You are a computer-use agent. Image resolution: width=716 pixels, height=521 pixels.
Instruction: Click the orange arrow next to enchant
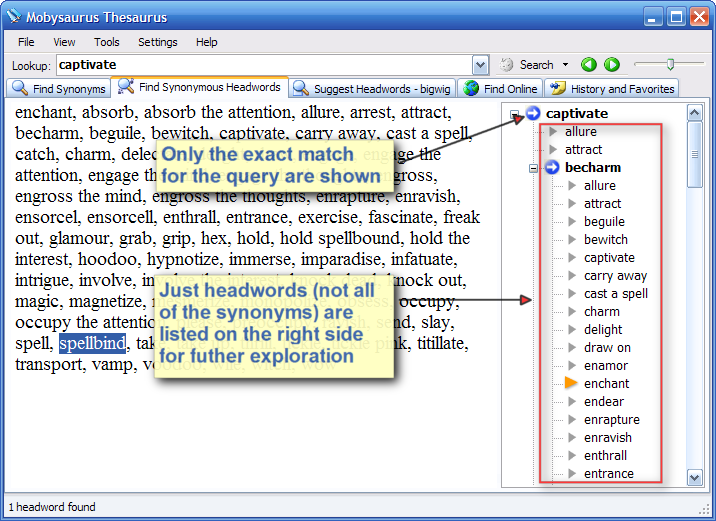coord(571,383)
